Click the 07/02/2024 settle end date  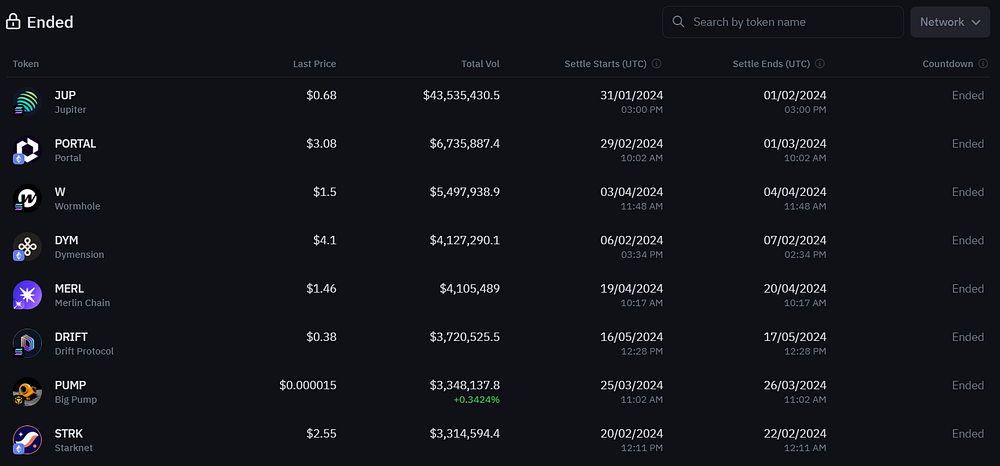coord(795,241)
